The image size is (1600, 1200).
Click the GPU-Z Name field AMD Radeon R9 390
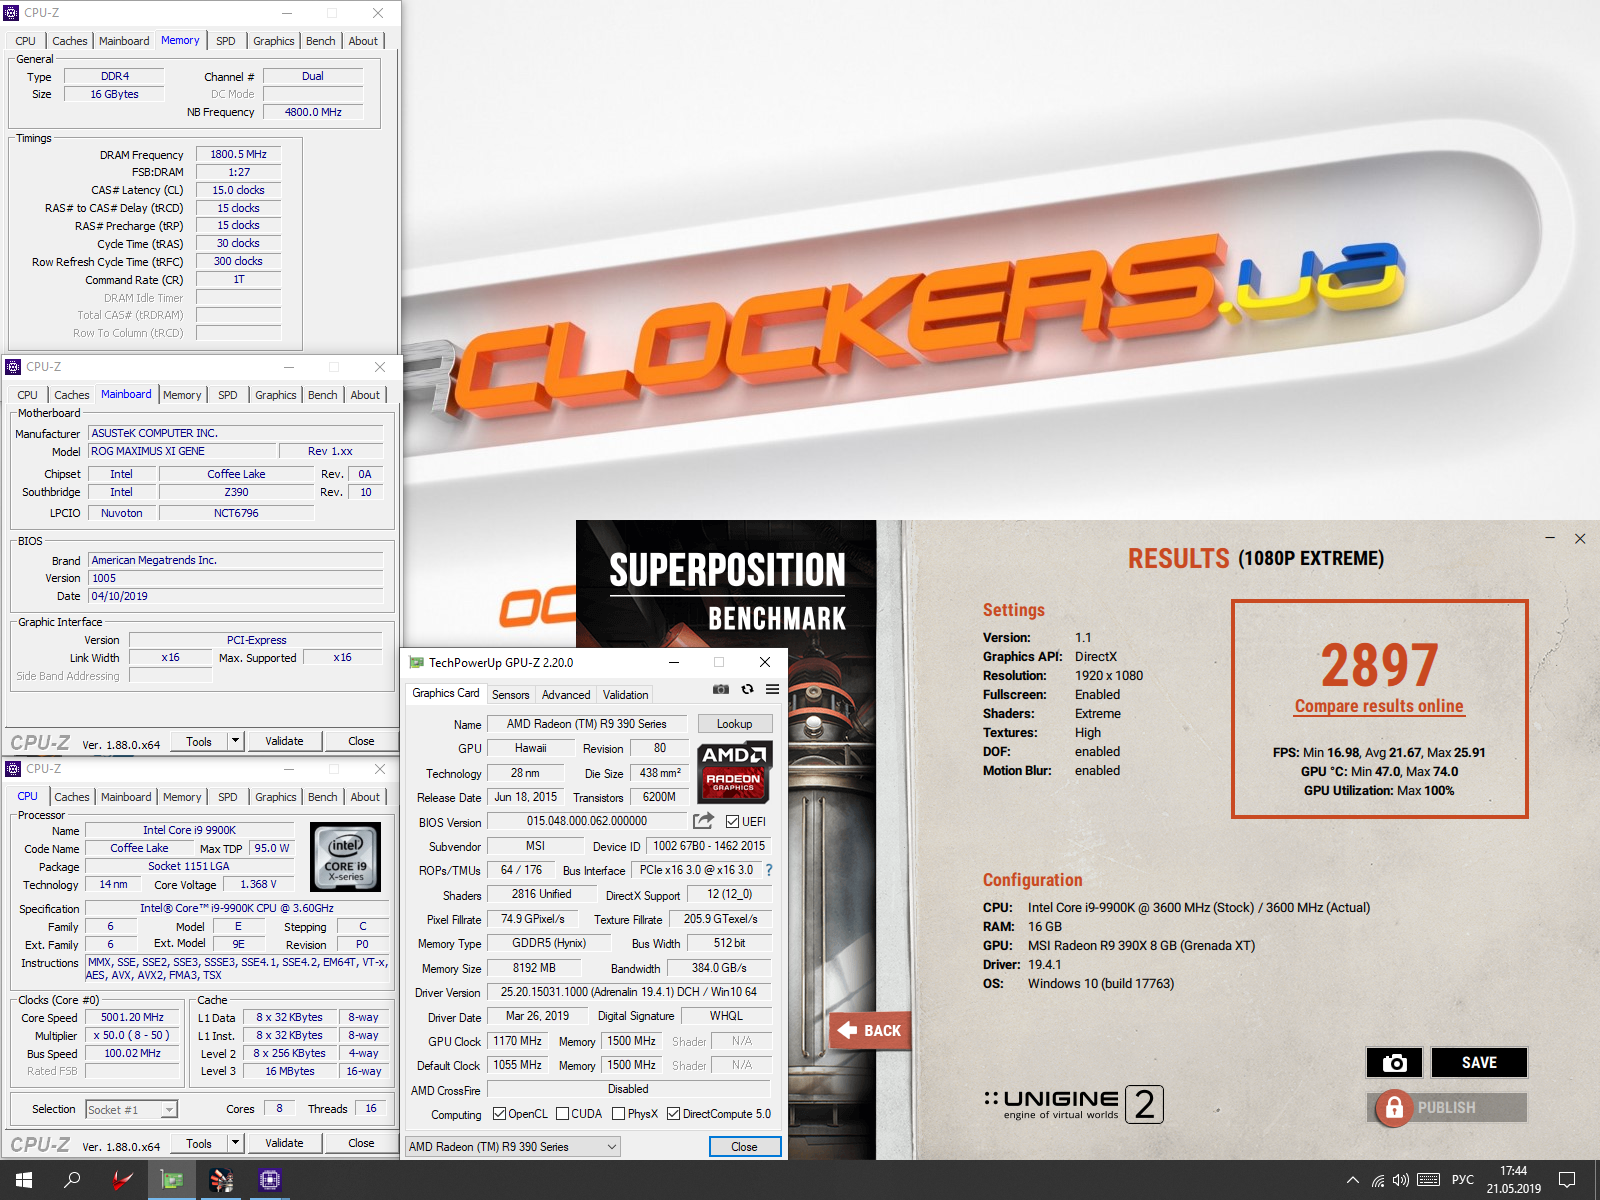(x=587, y=724)
